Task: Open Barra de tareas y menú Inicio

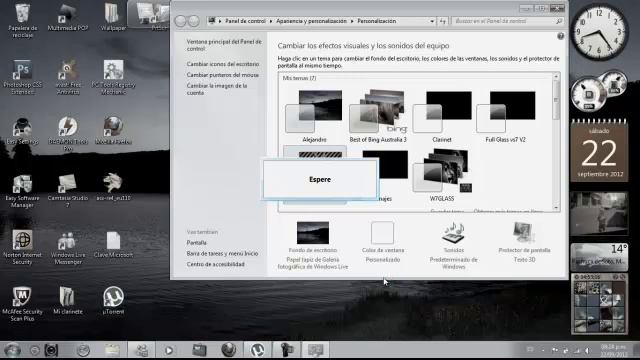Action: click(222, 253)
